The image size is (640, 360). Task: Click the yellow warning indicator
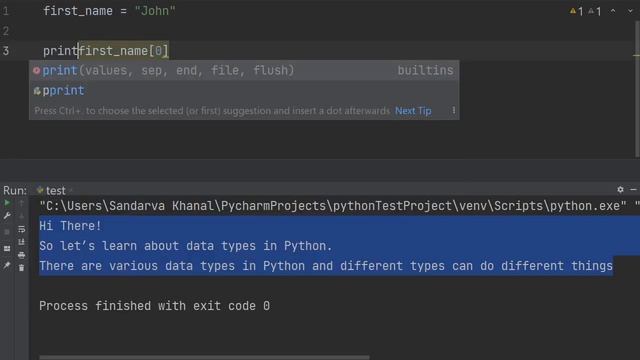577,11
